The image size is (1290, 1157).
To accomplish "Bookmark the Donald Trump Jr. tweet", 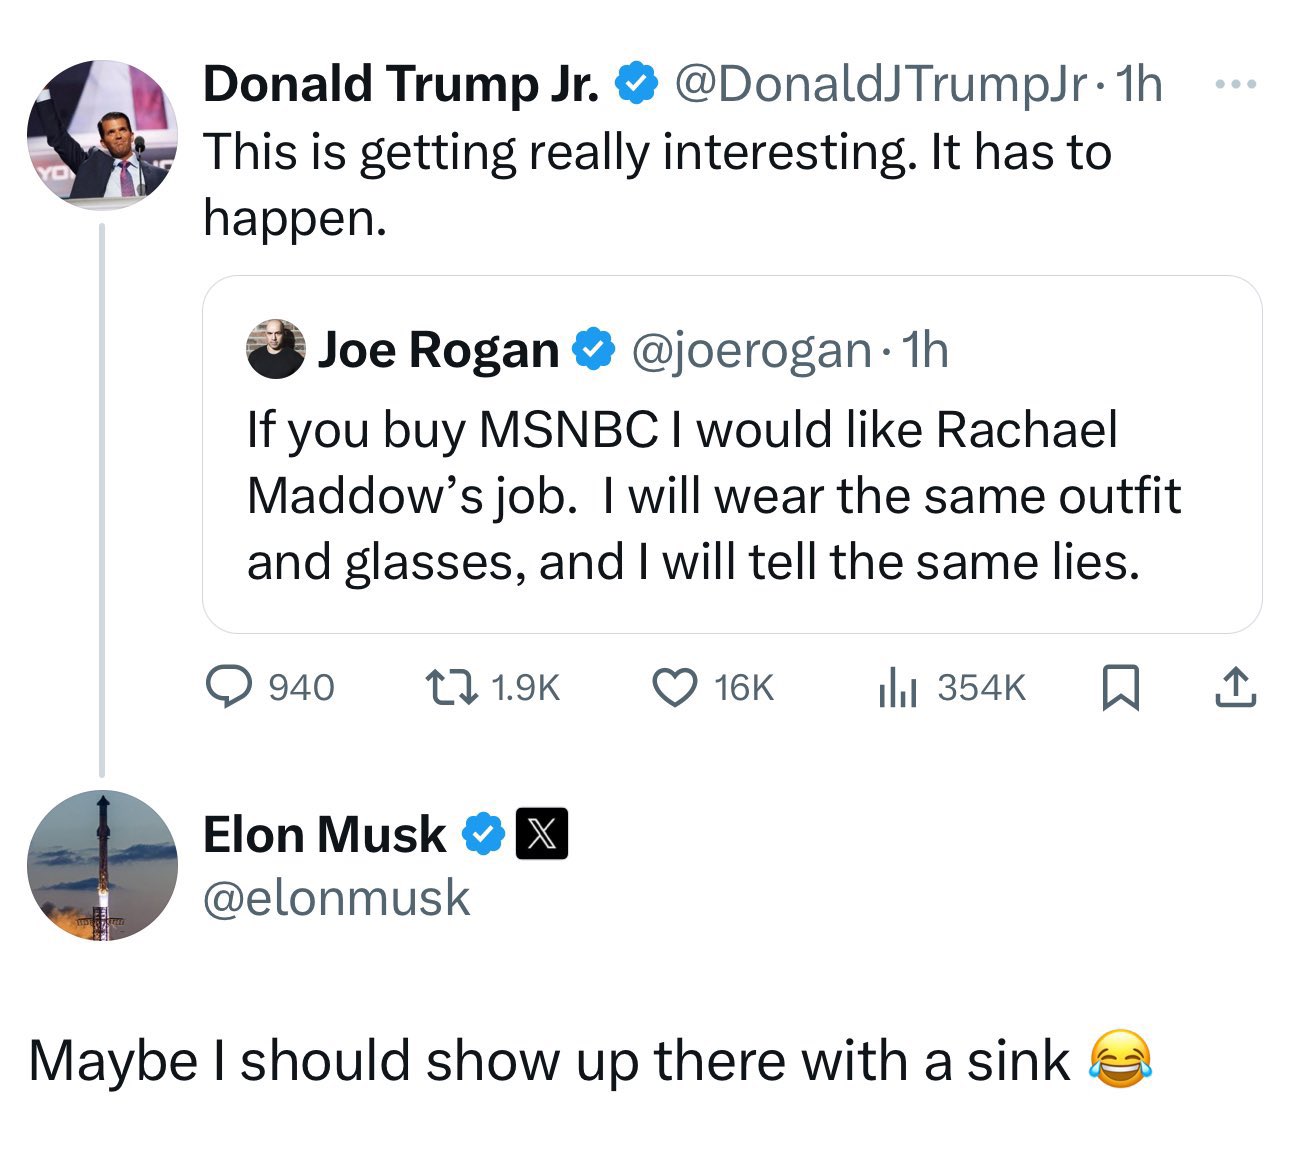I will click(1120, 688).
